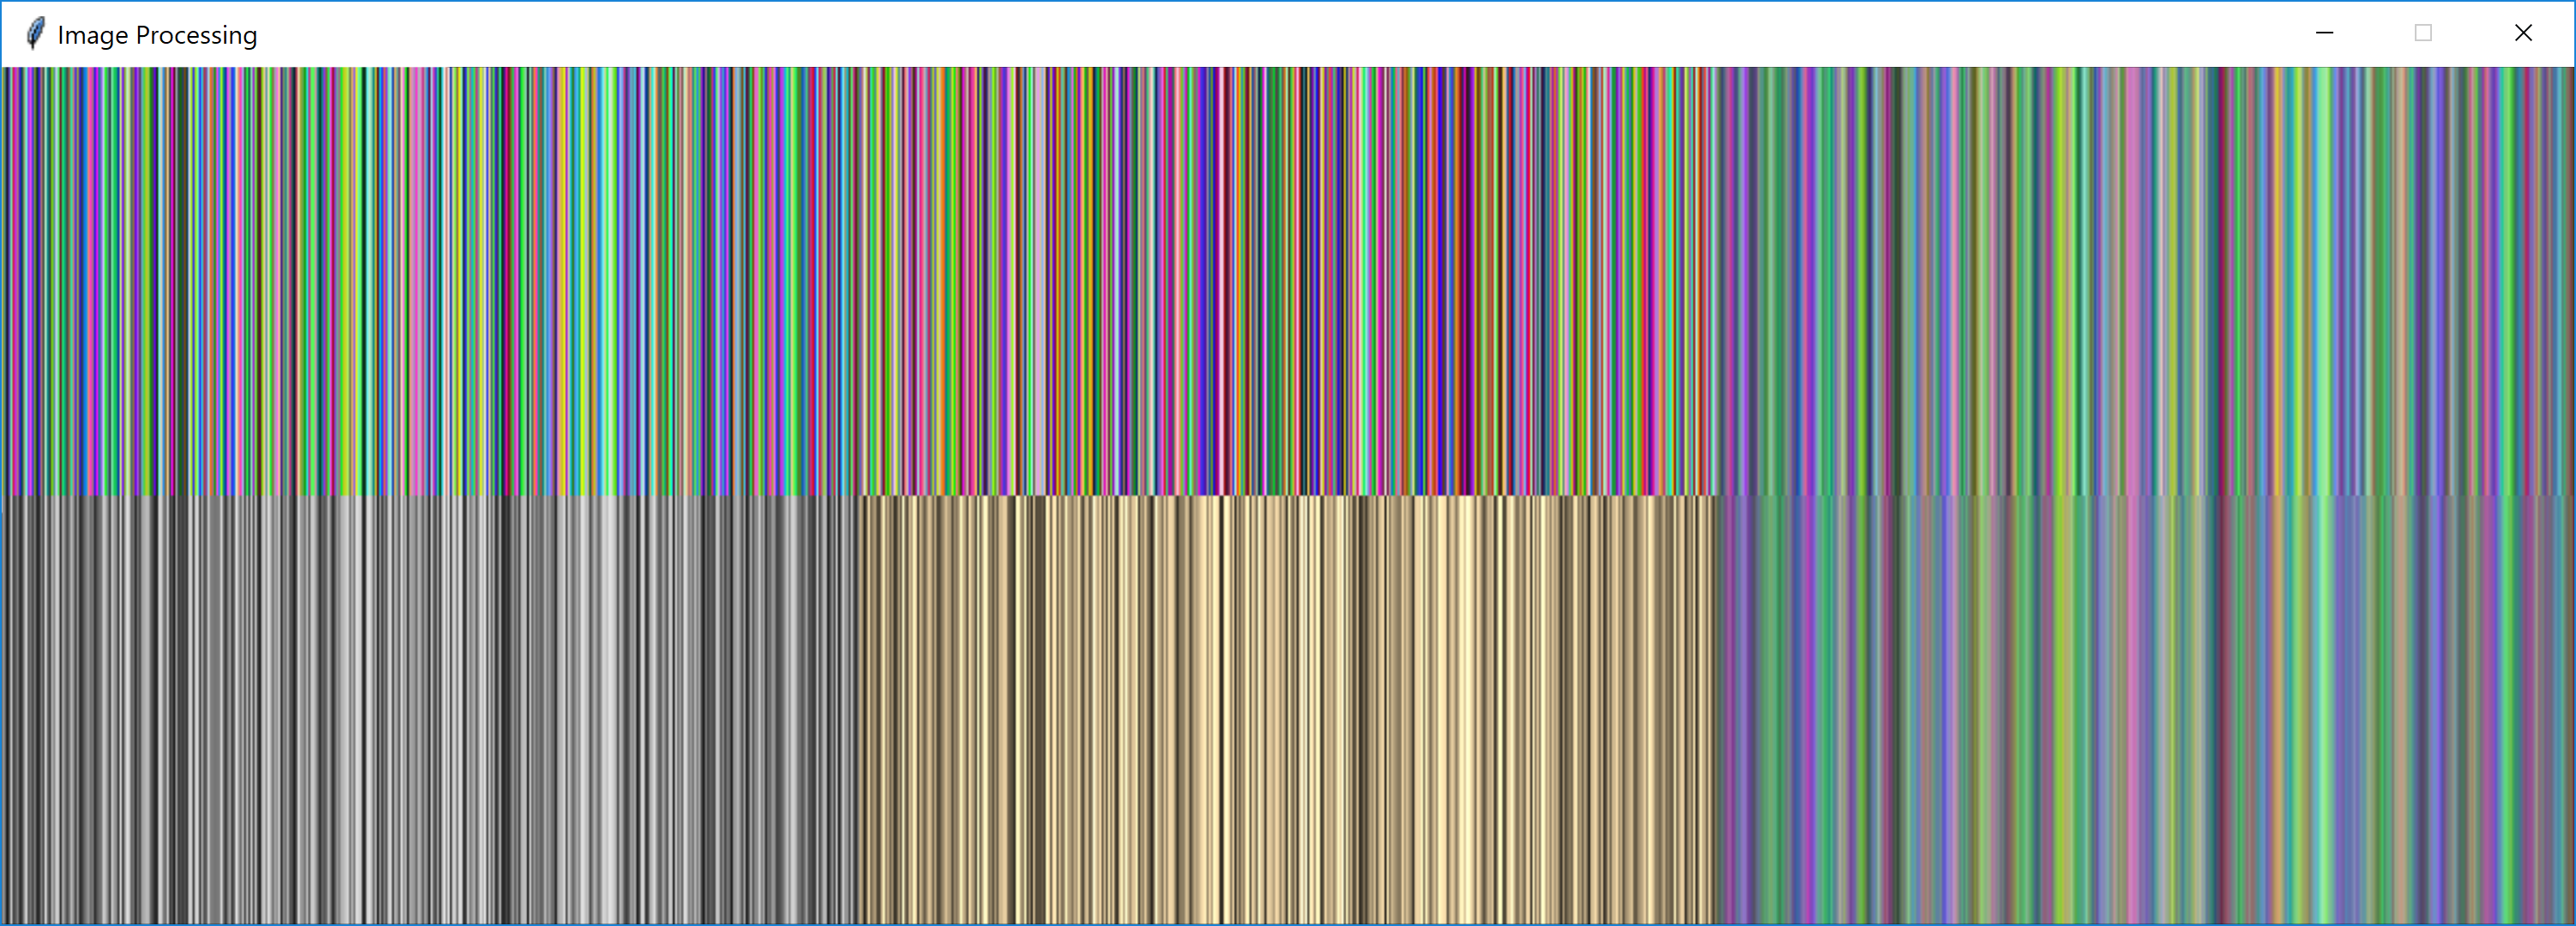Select the top-middle colorful striped image panel
Image resolution: width=2576 pixels, height=926 pixels.
pyautogui.click(x=1287, y=281)
